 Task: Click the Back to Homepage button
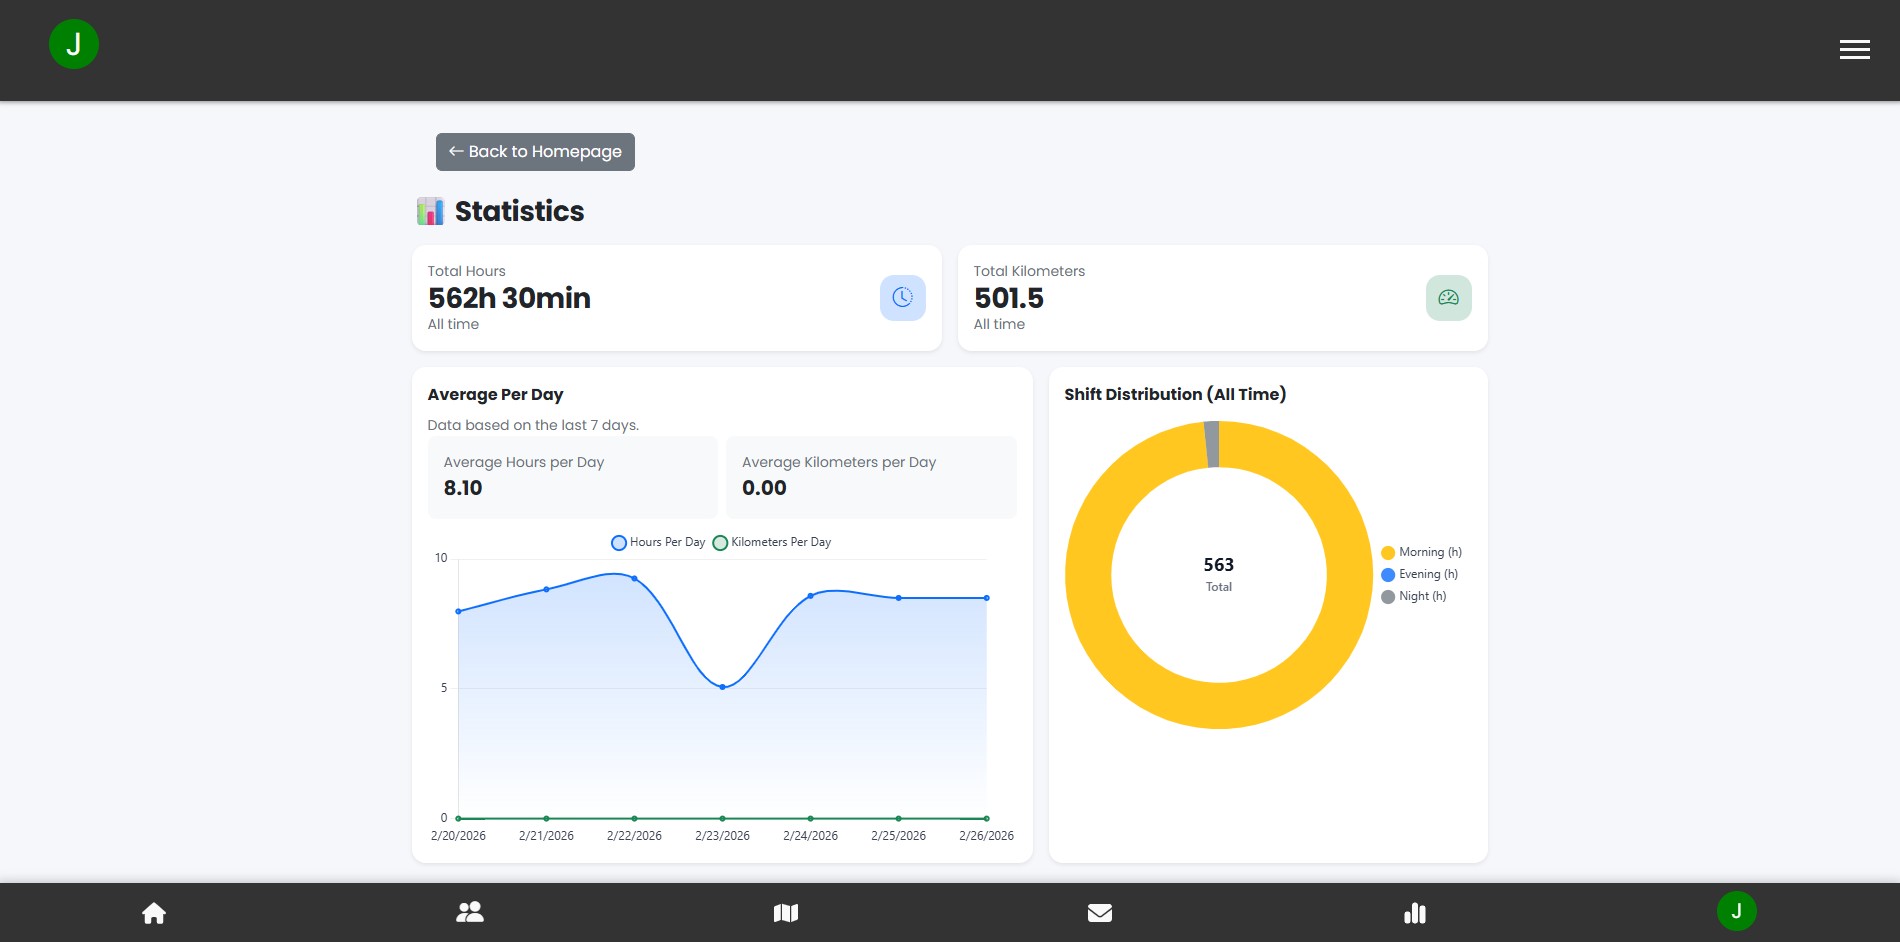click(535, 152)
